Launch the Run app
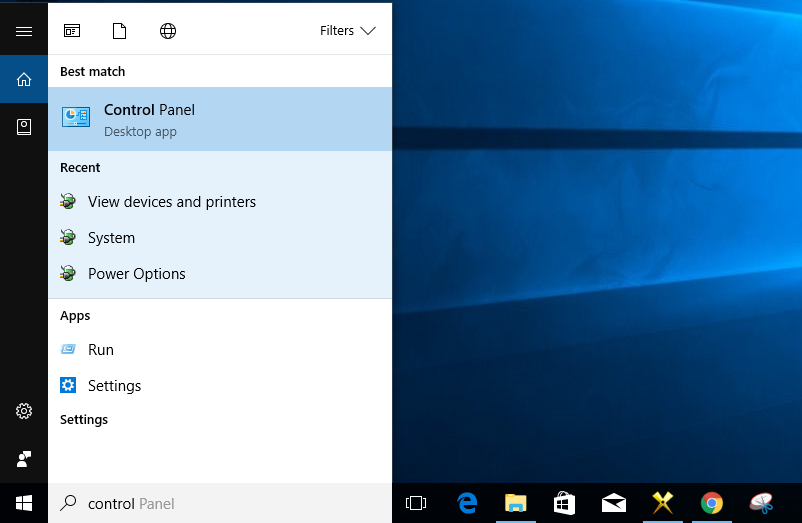Image resolution: width=802 pixels, height=523 pixels. (x=220, y=350)
